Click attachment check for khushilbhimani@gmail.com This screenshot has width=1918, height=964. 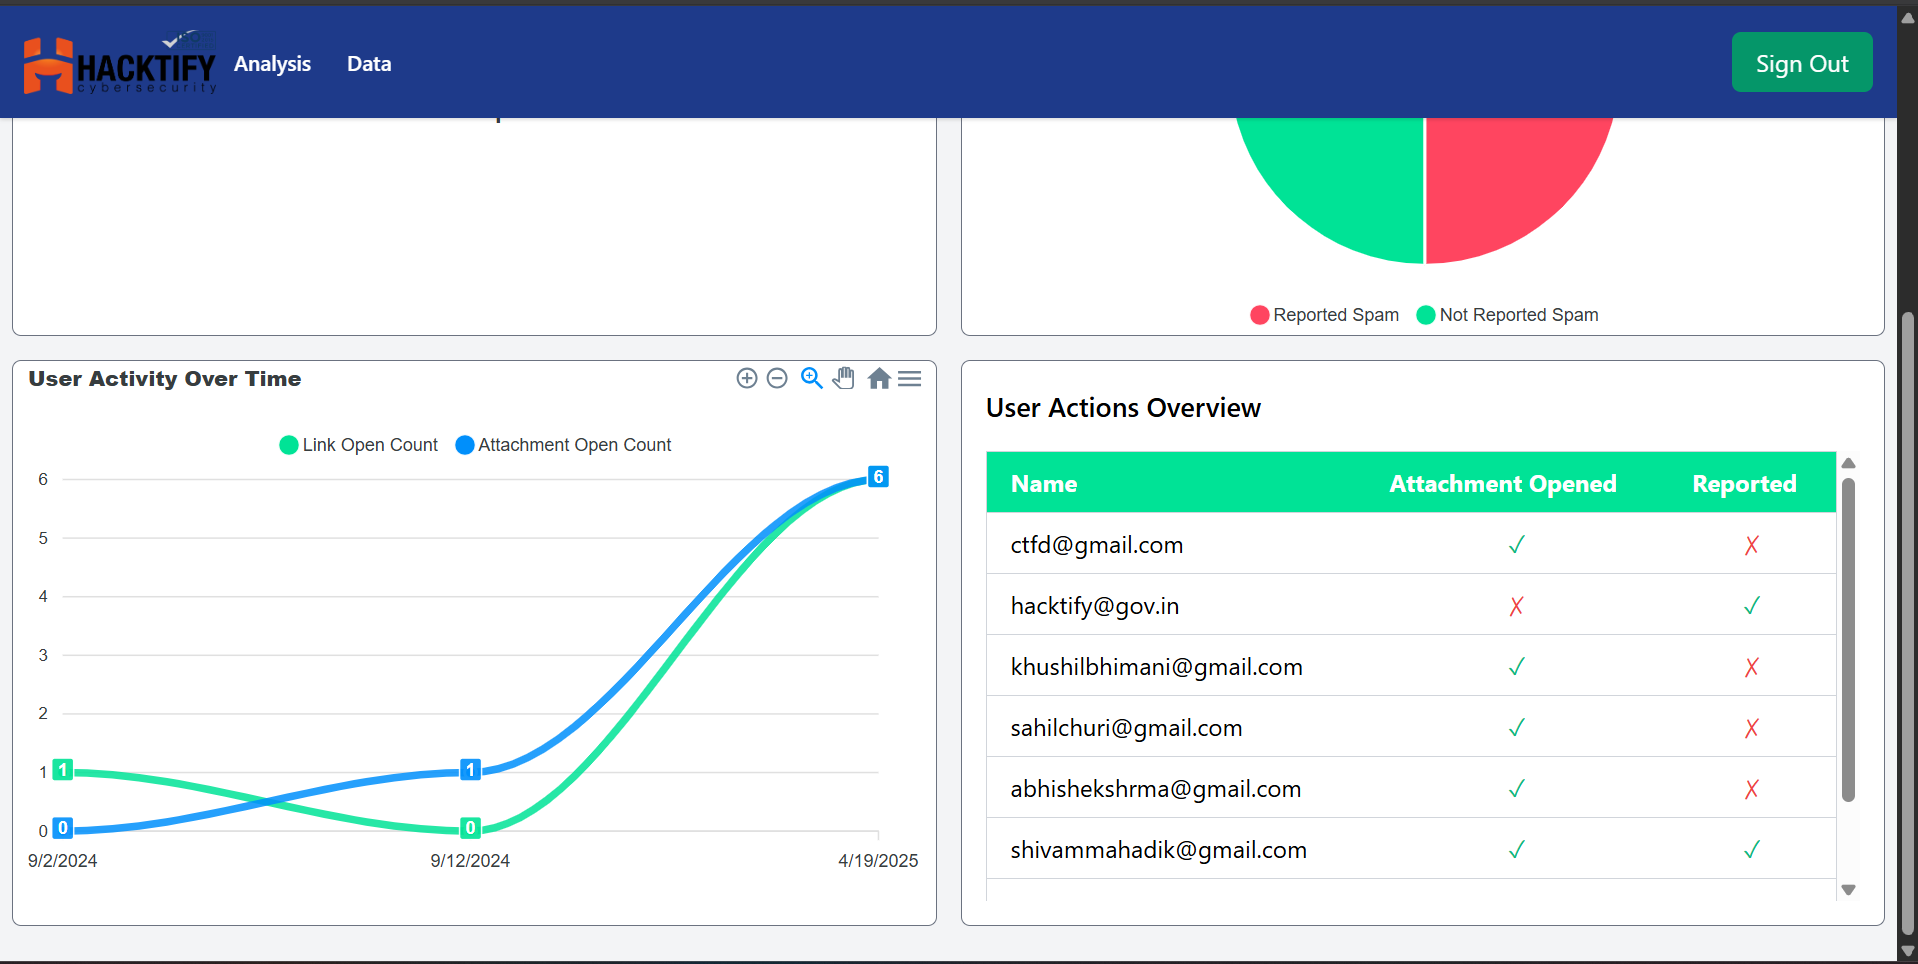pos(1516,667)
